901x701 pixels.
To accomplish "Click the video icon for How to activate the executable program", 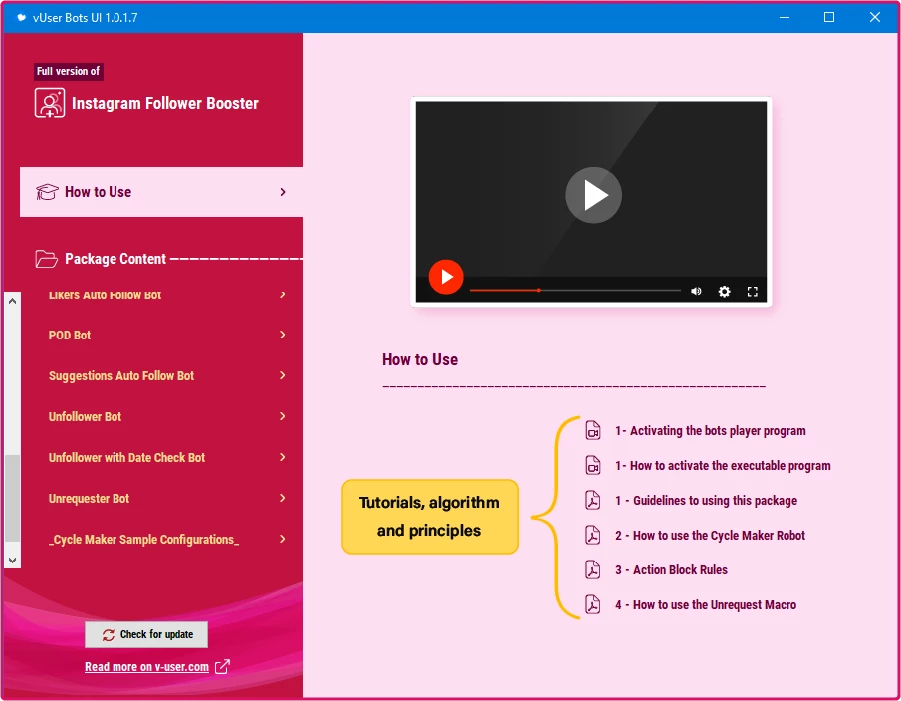I will point(593,465).
